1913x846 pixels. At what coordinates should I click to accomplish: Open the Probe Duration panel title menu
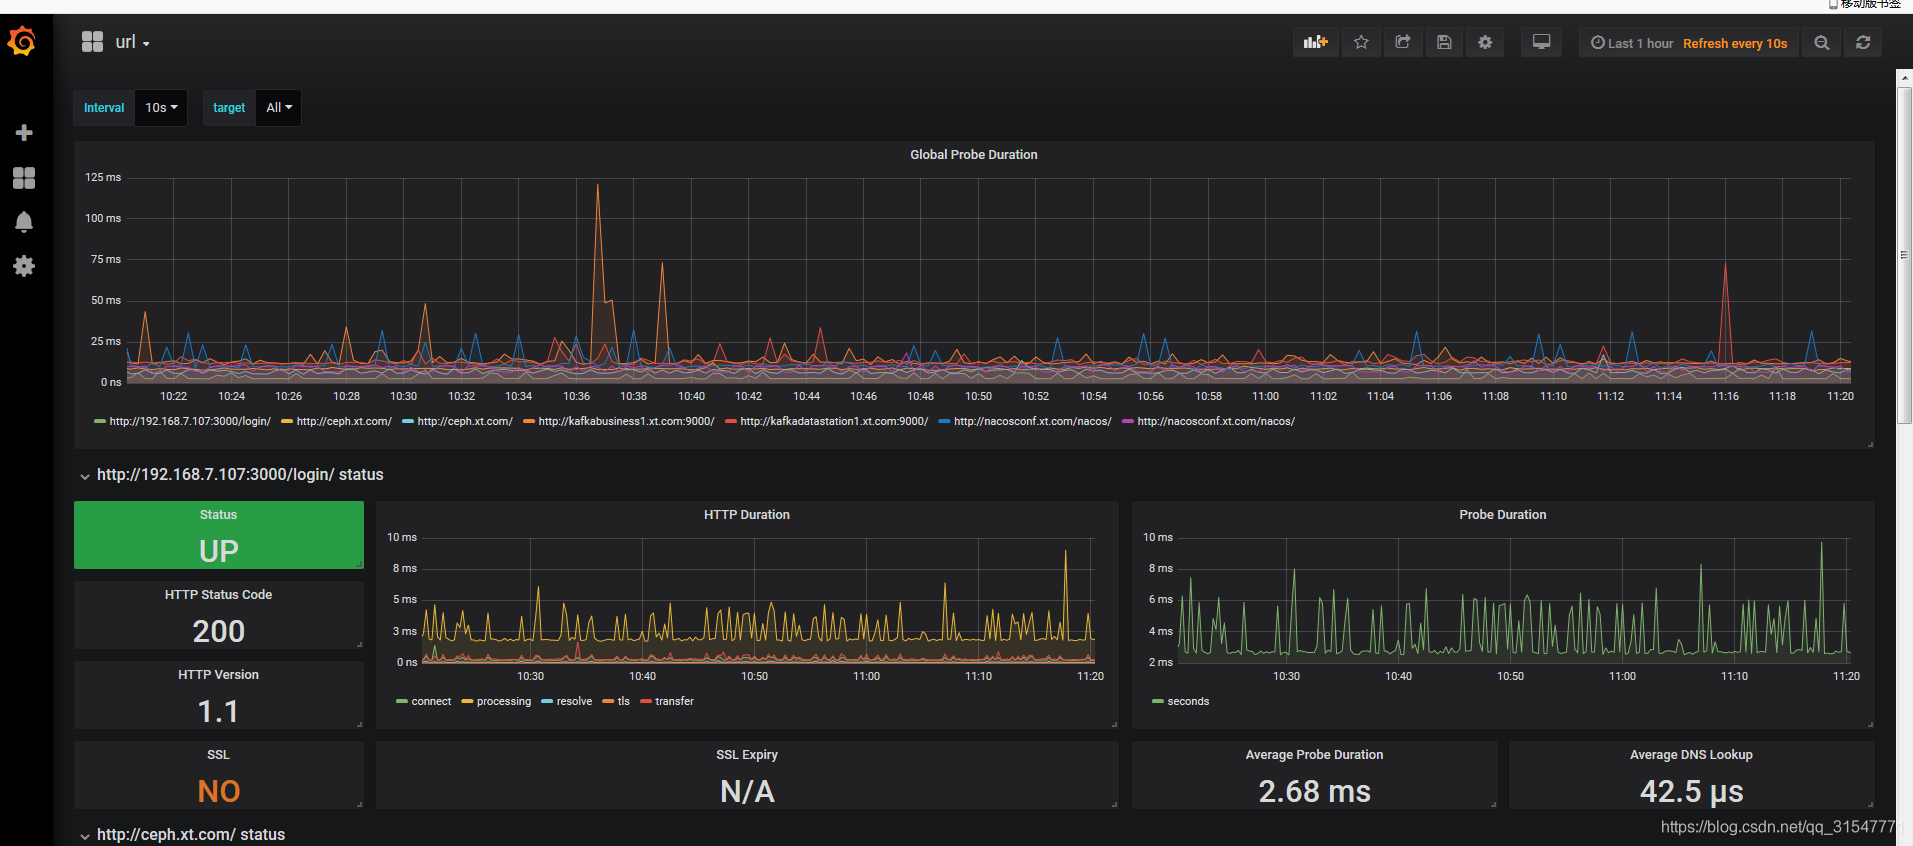[x=1502, y=514]
